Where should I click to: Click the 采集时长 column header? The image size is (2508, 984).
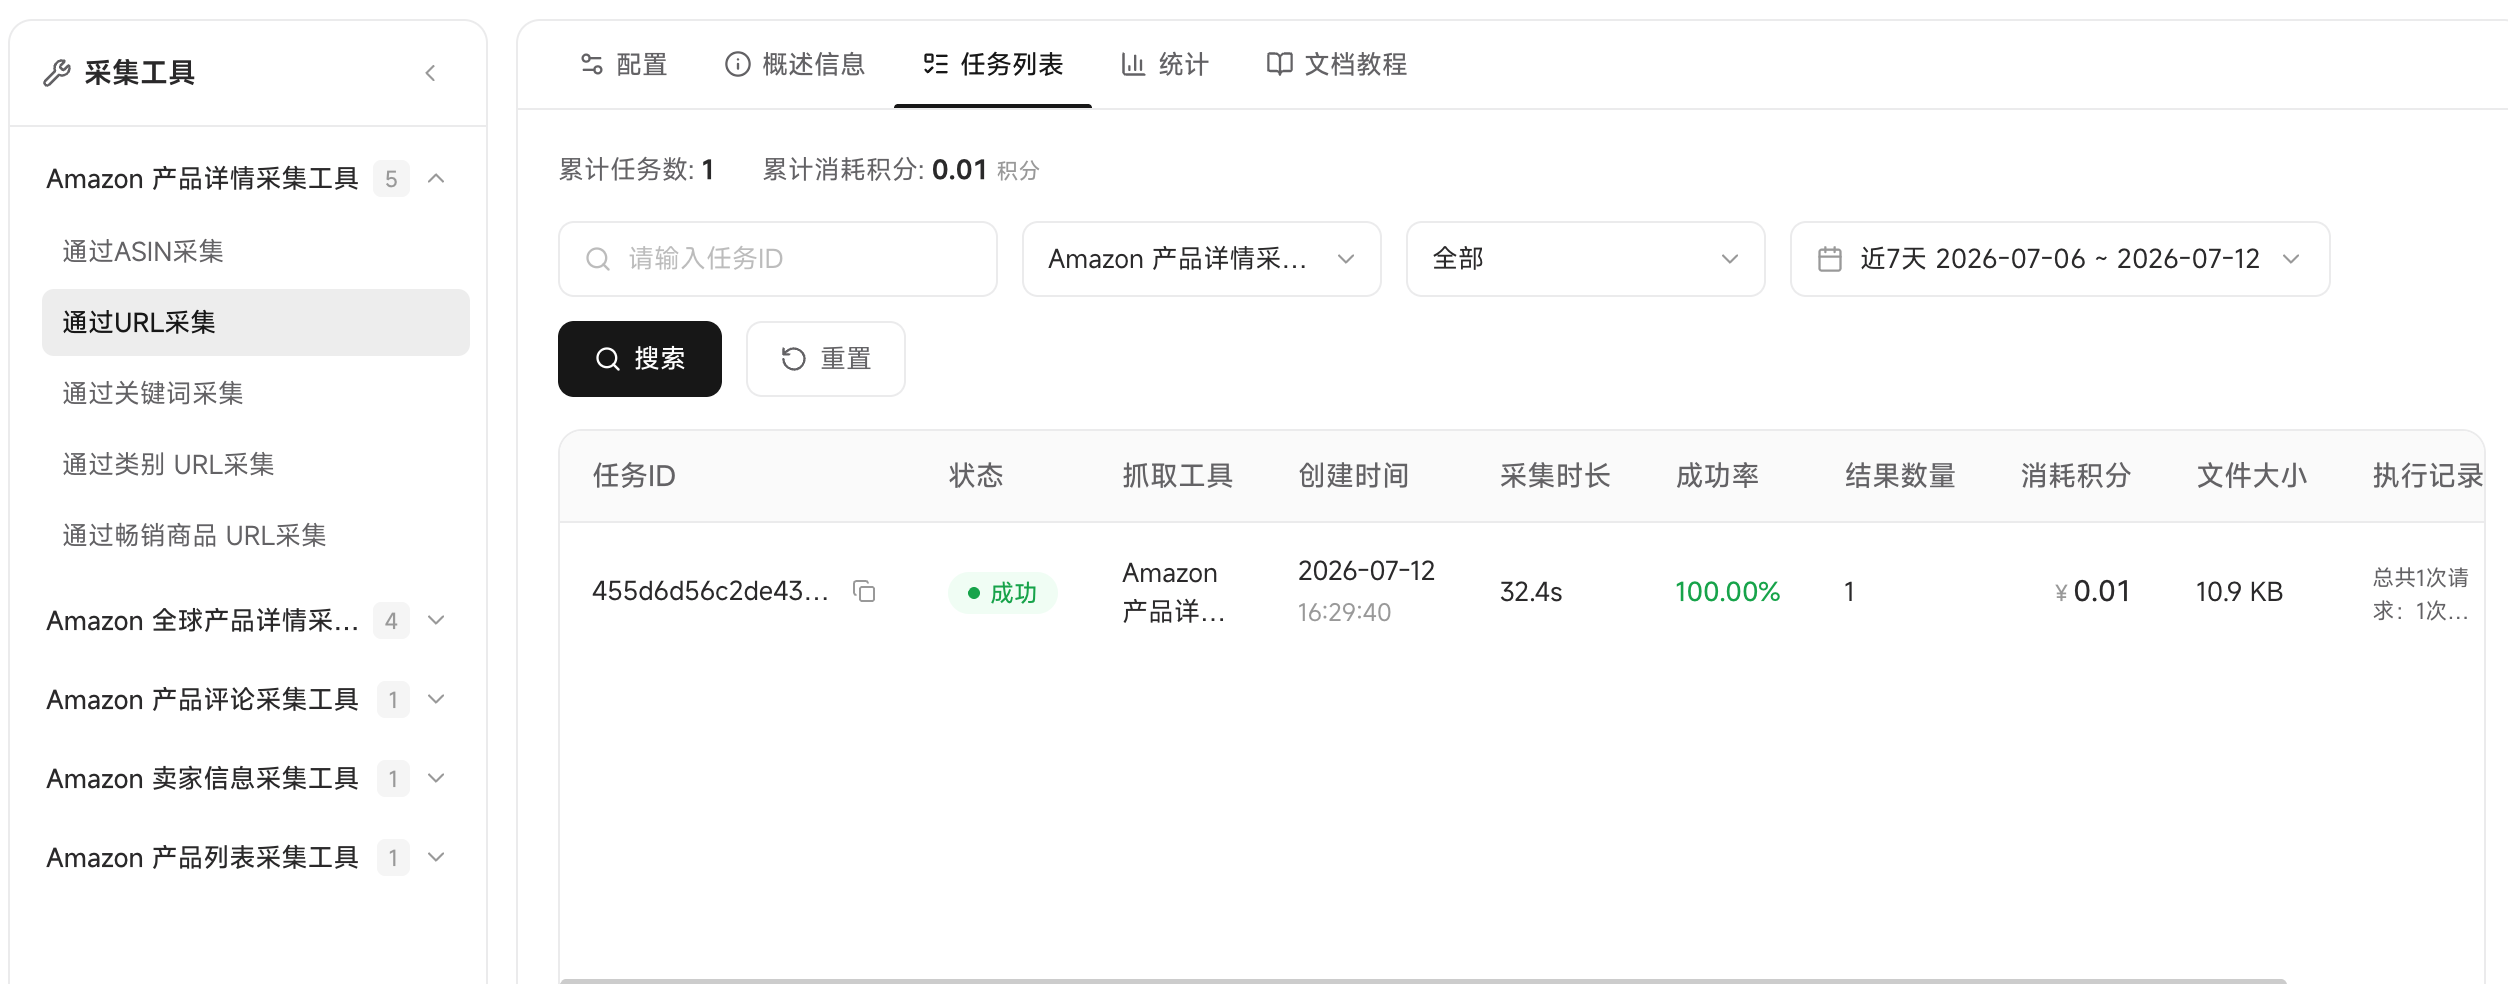click(x=1555, y=476)
